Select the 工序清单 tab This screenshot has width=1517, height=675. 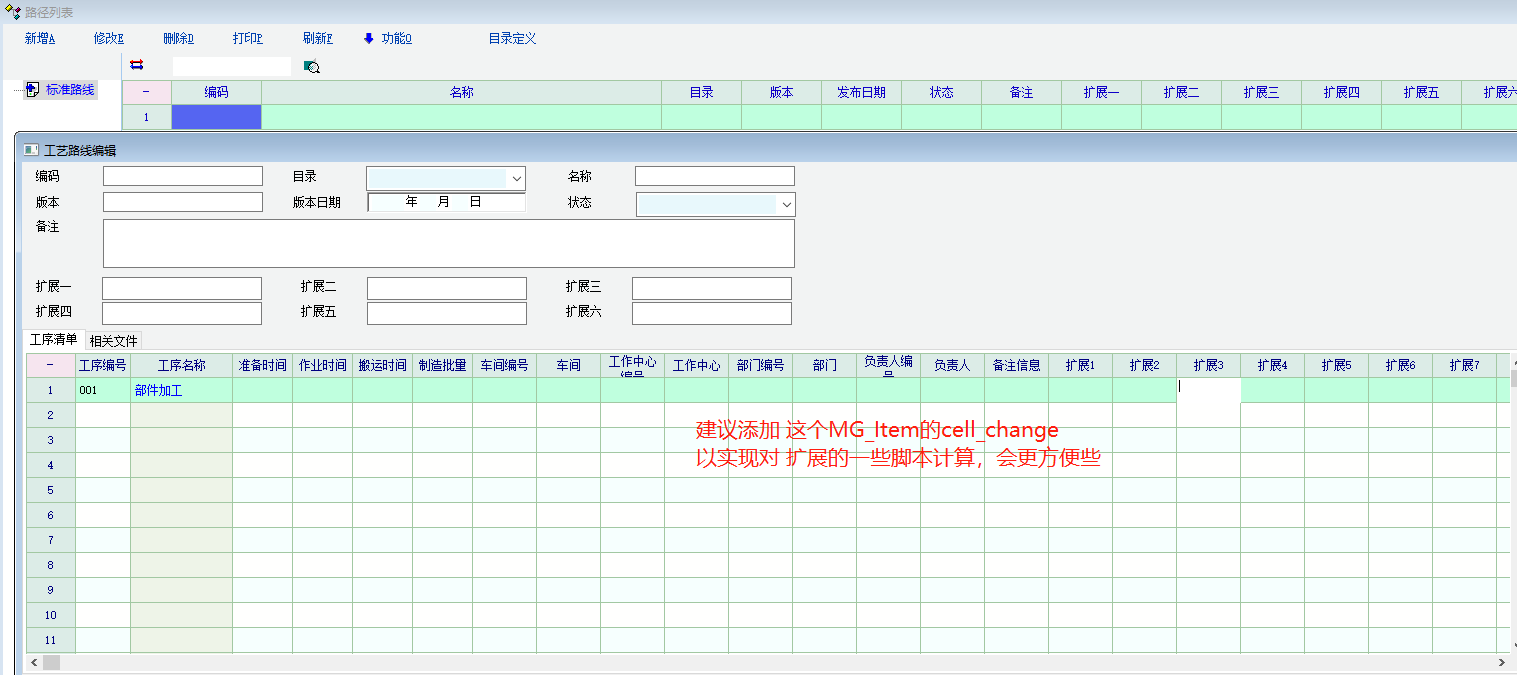pyautogui.click(x=53, y=340)
